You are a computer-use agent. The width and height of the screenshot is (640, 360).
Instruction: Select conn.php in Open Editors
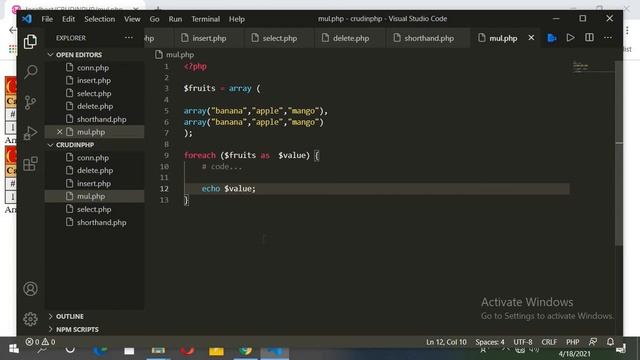click(x=93, y=68)
